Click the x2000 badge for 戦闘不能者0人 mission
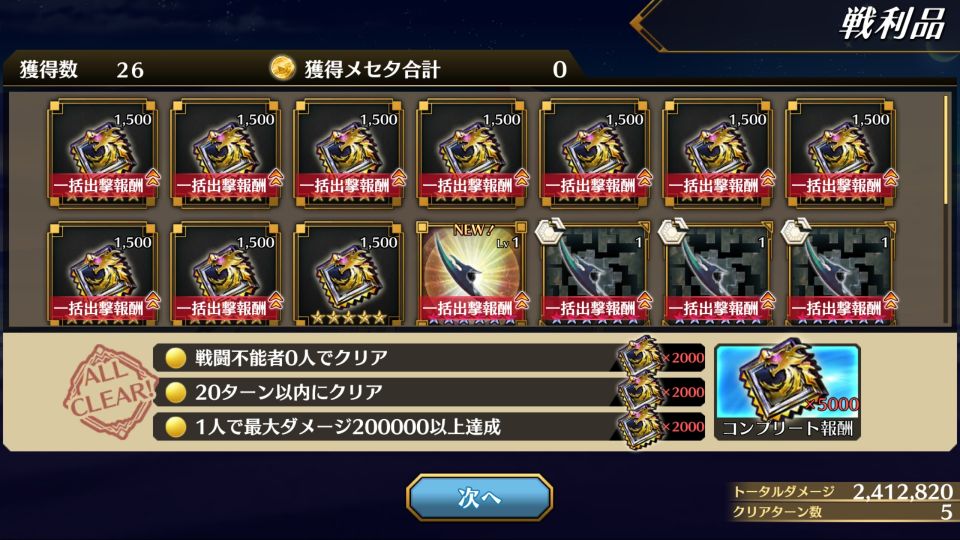This screenshot has width=960, height=540. 661,357
